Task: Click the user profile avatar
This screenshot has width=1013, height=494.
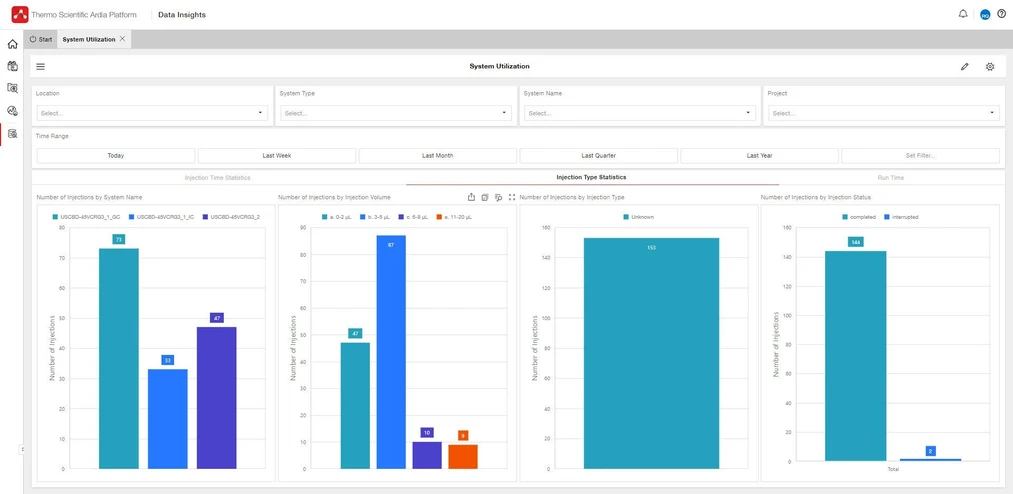Action: [984, 14]
